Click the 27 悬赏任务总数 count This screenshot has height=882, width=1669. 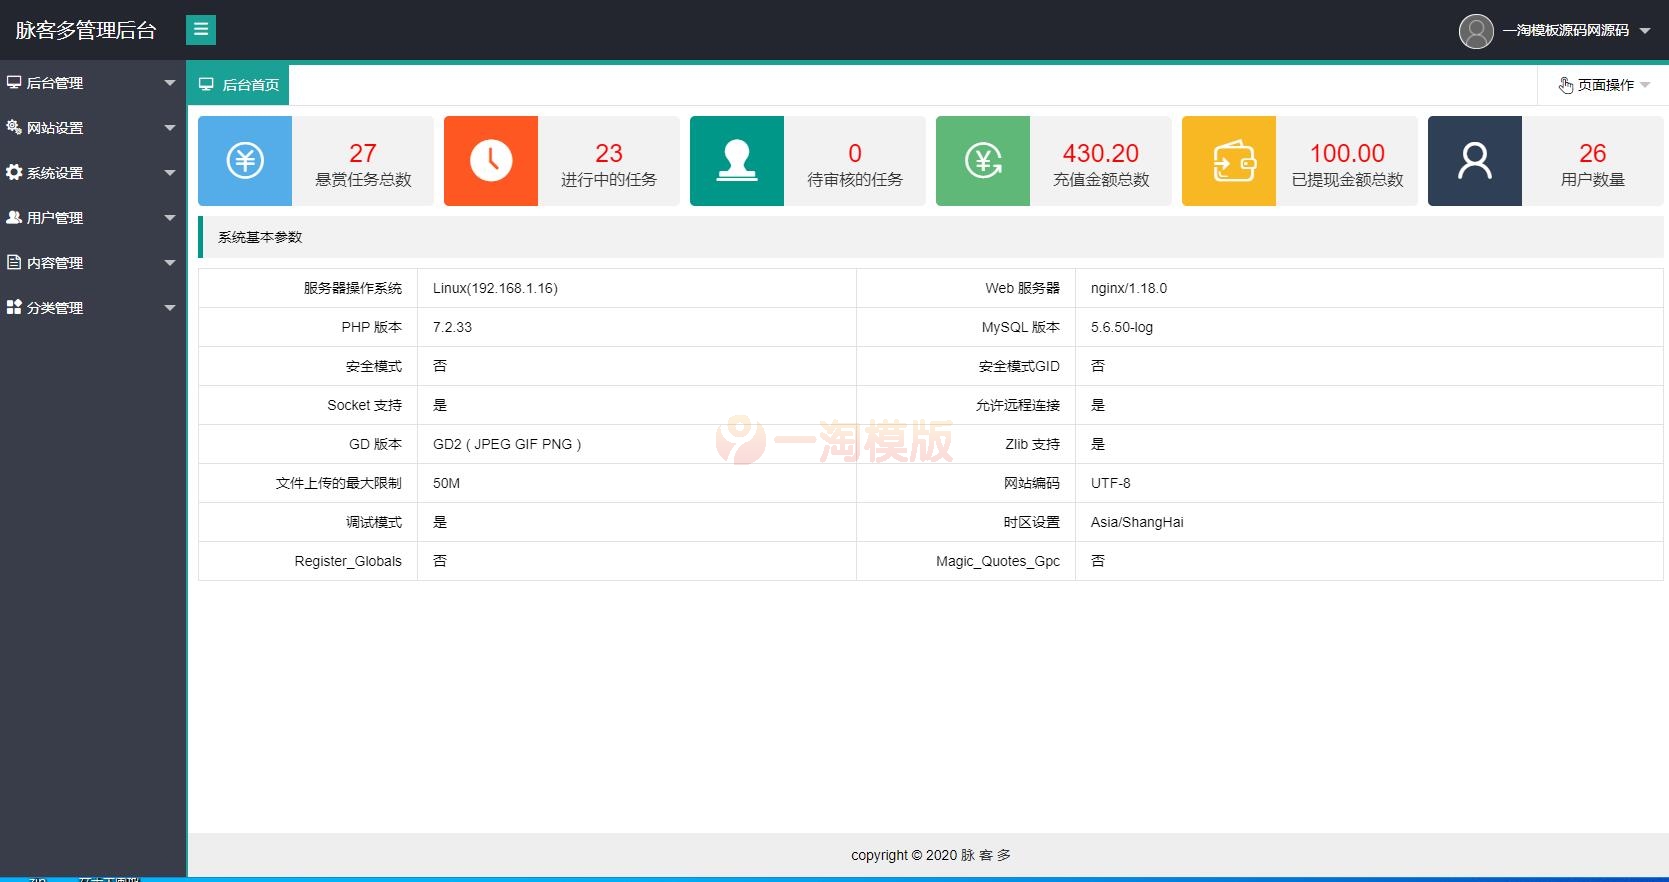pos(363,153)
